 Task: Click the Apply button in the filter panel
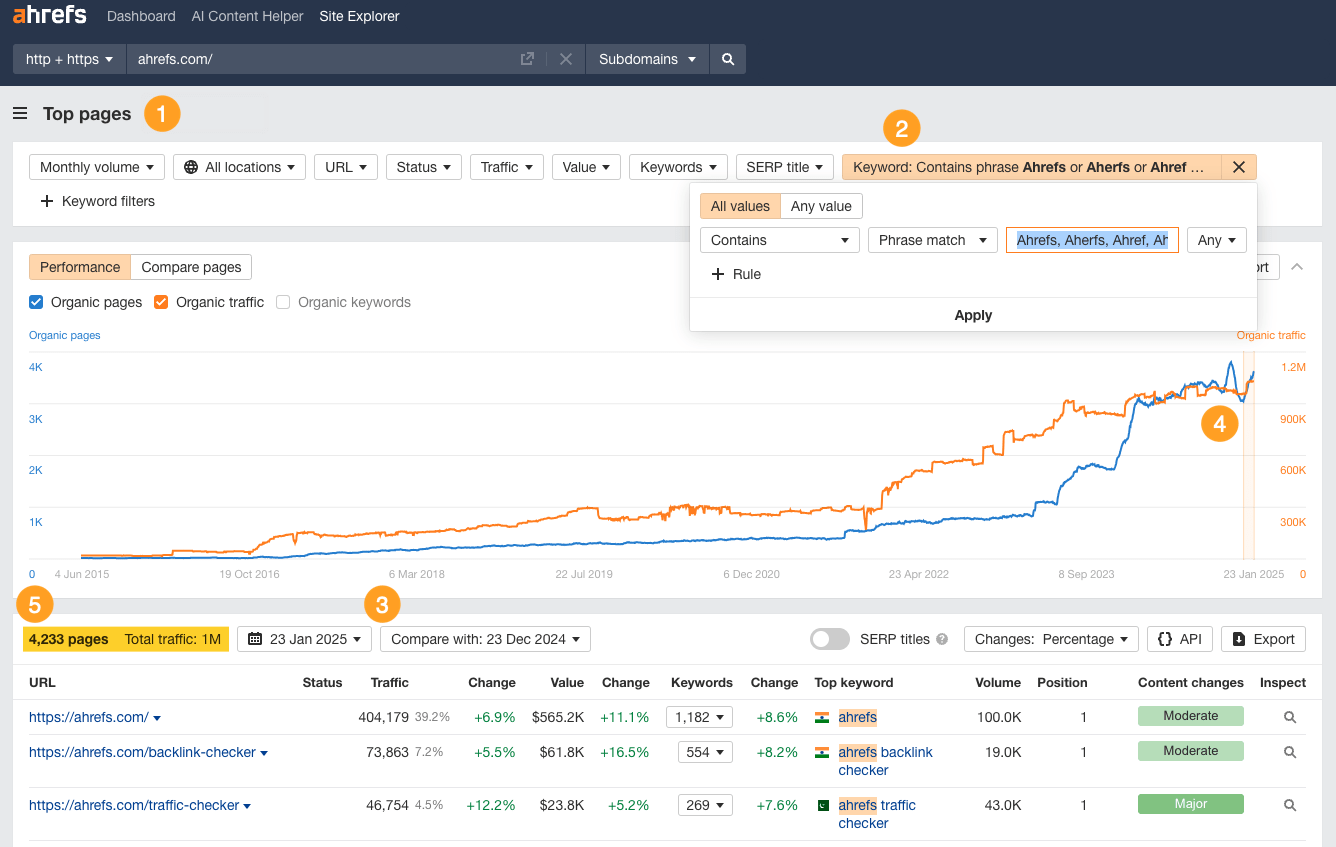(x=972, y=315)
